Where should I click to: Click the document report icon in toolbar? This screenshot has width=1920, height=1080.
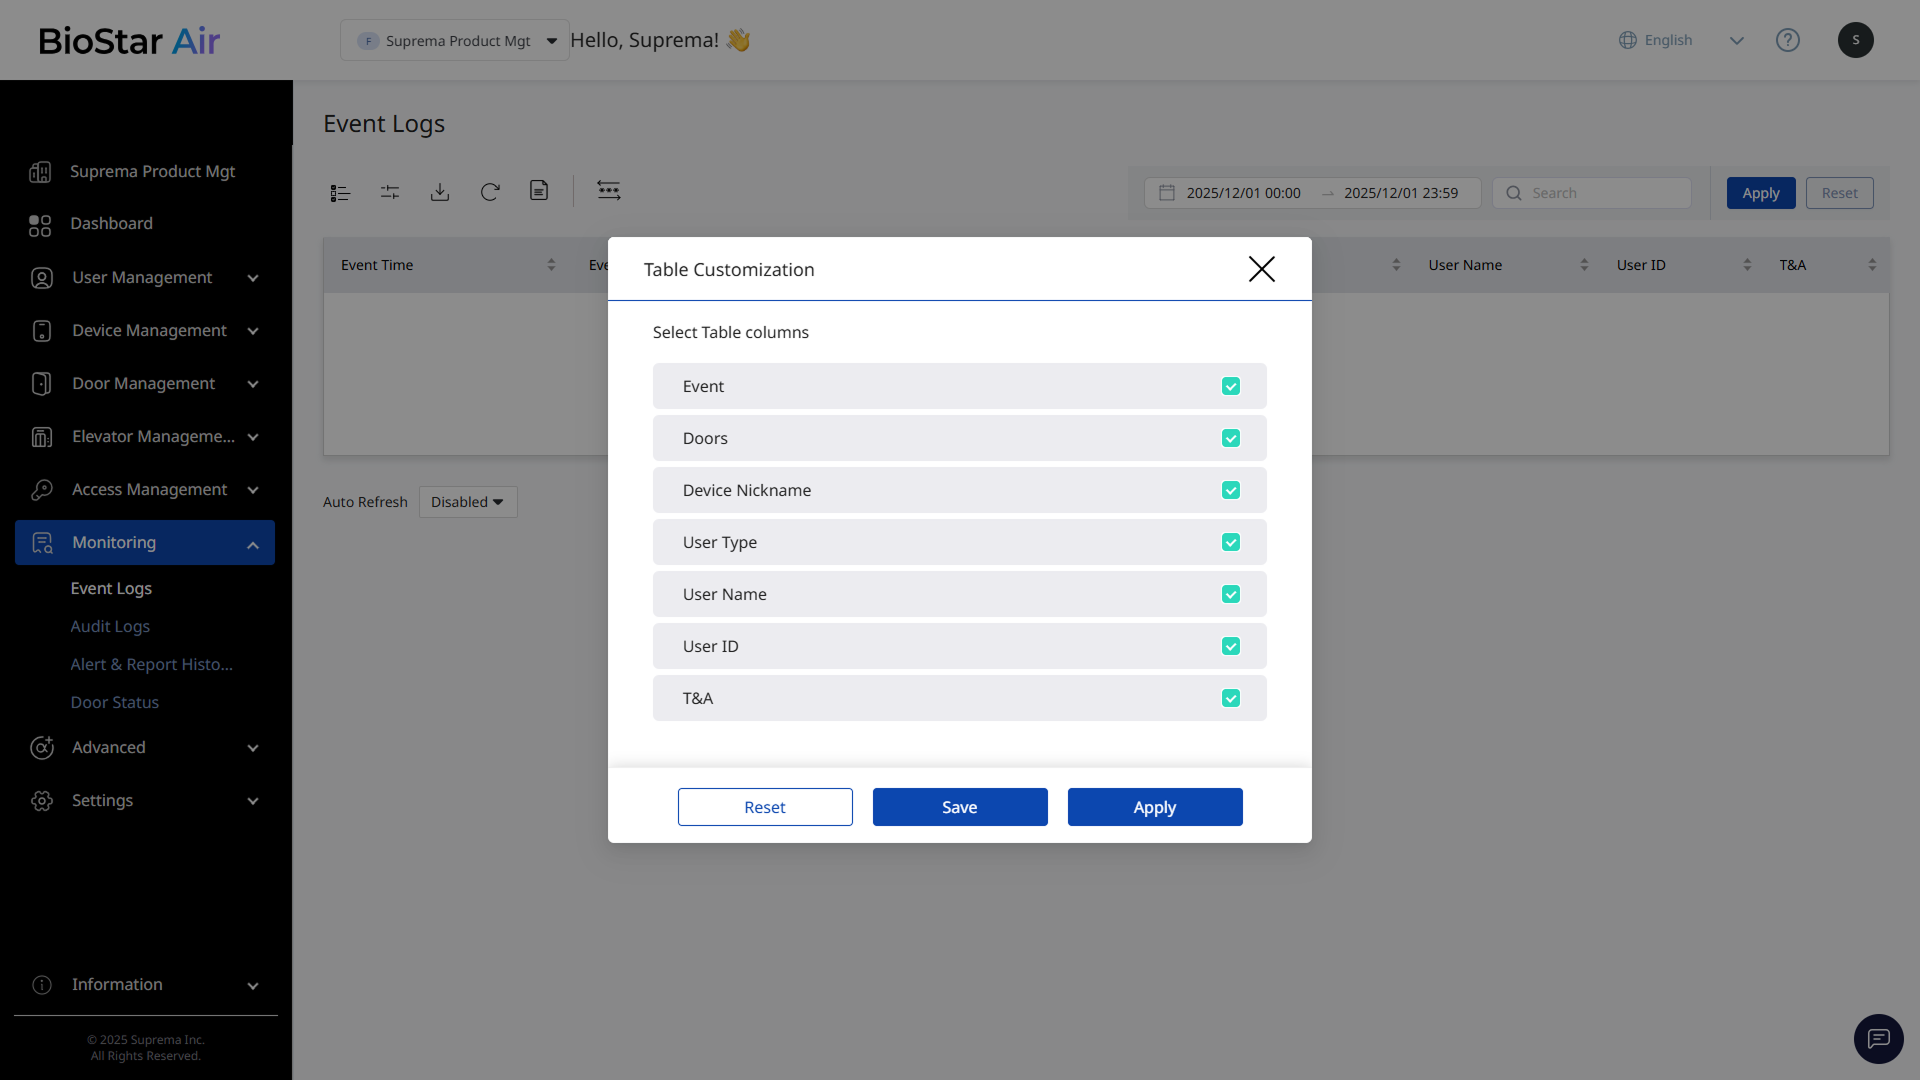click(x=539, y=191)
